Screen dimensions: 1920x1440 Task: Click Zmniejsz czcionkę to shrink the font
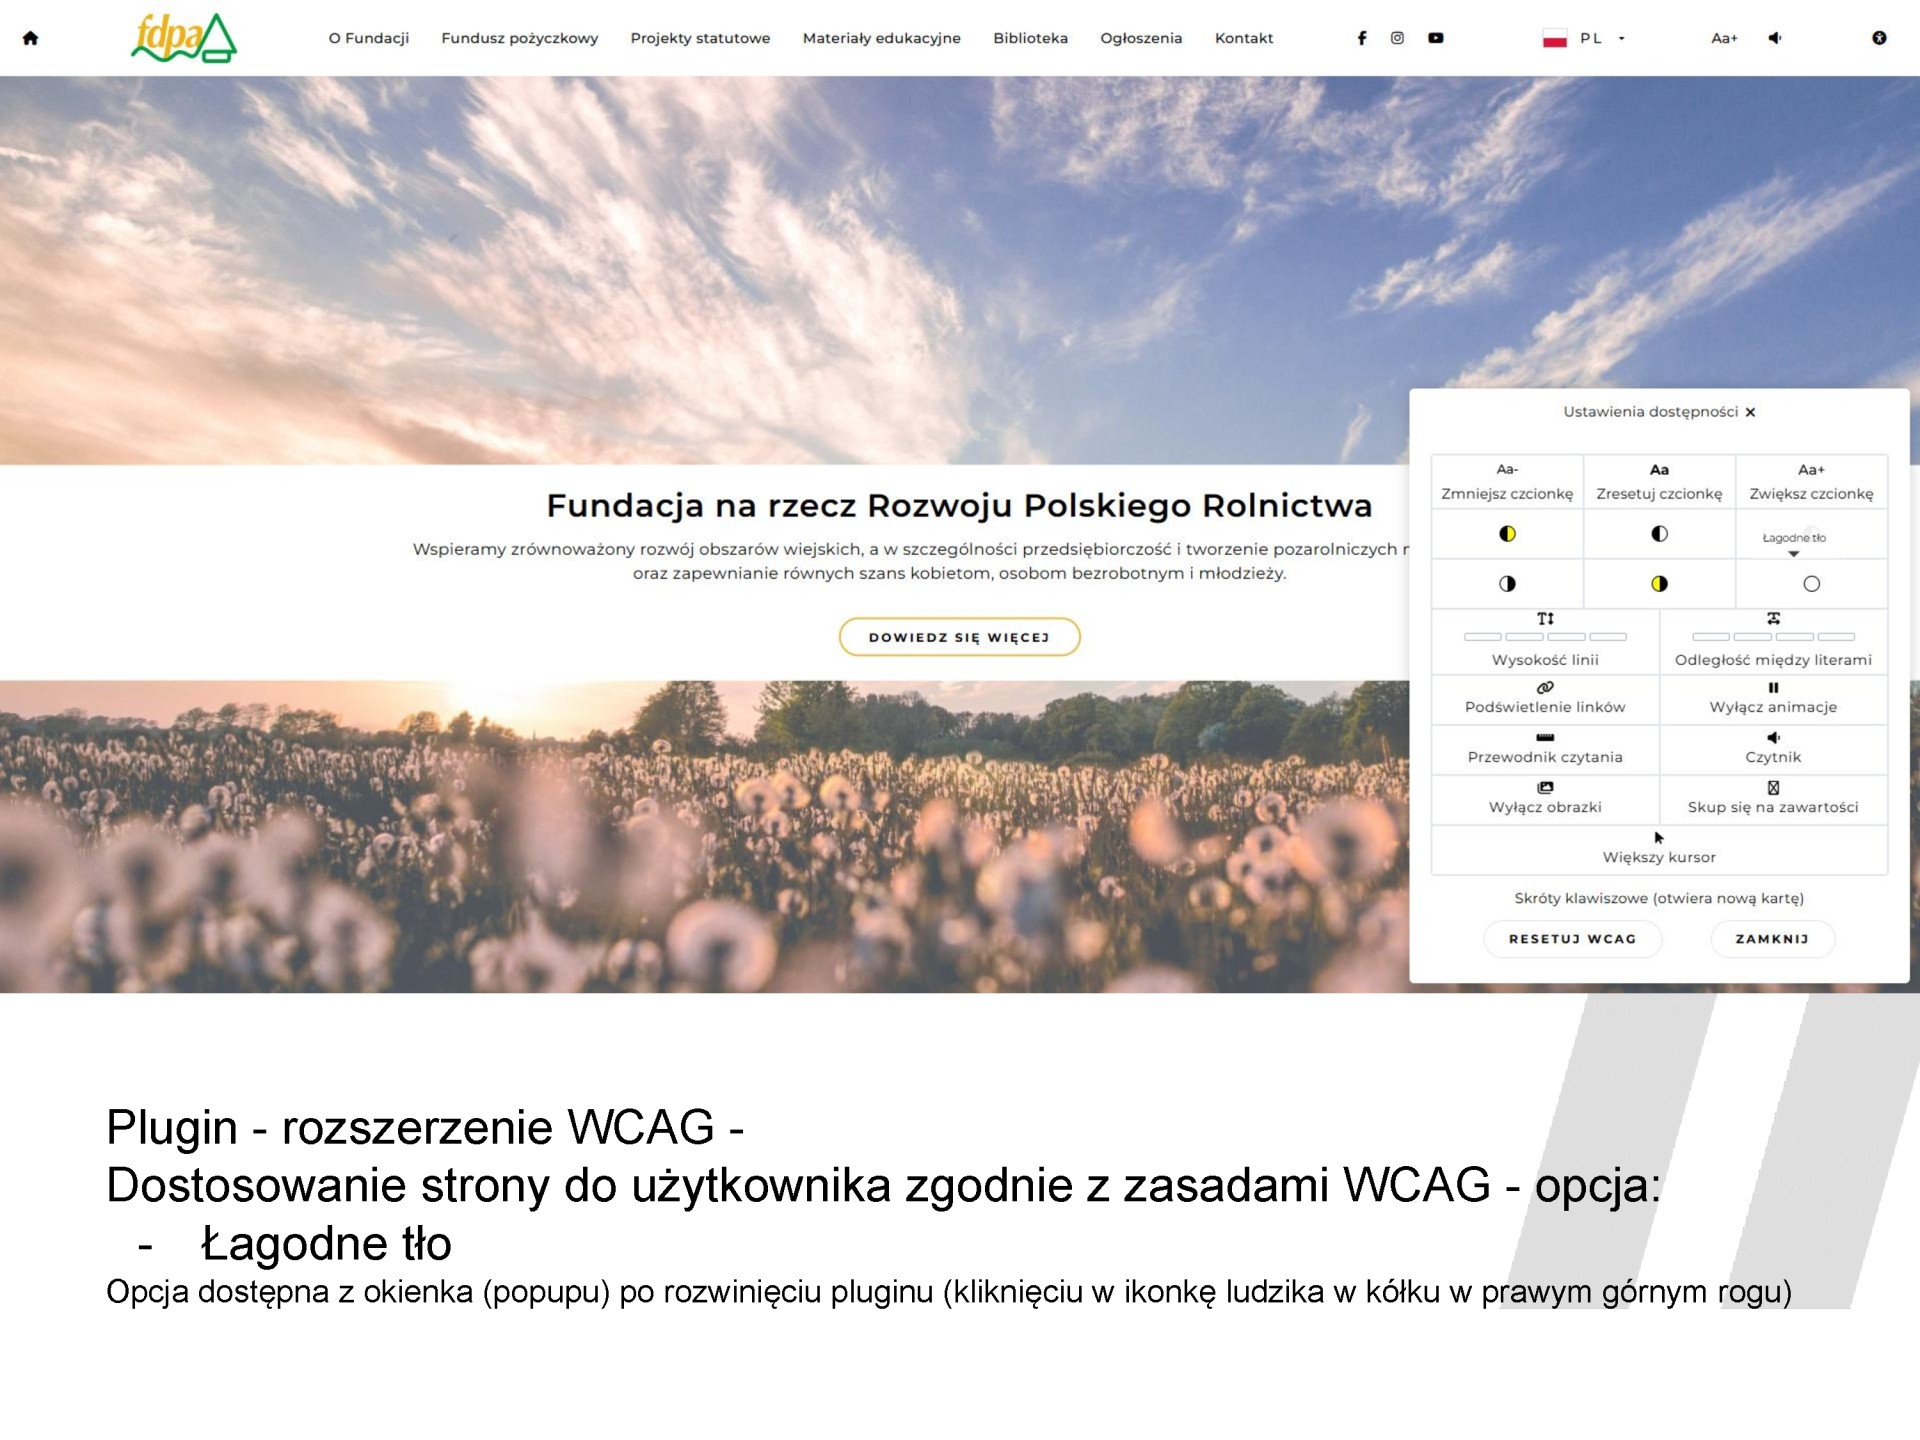(1507, 482)
